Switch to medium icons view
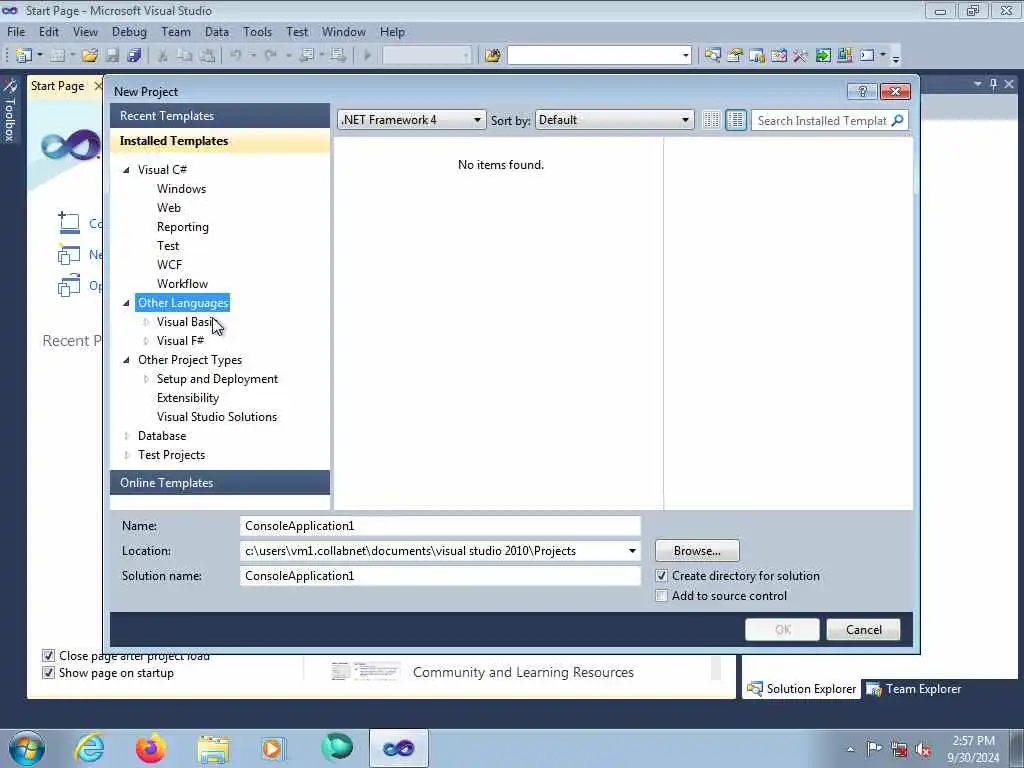The width and height of the screenshot is (1024, 768). coord(736,120)
